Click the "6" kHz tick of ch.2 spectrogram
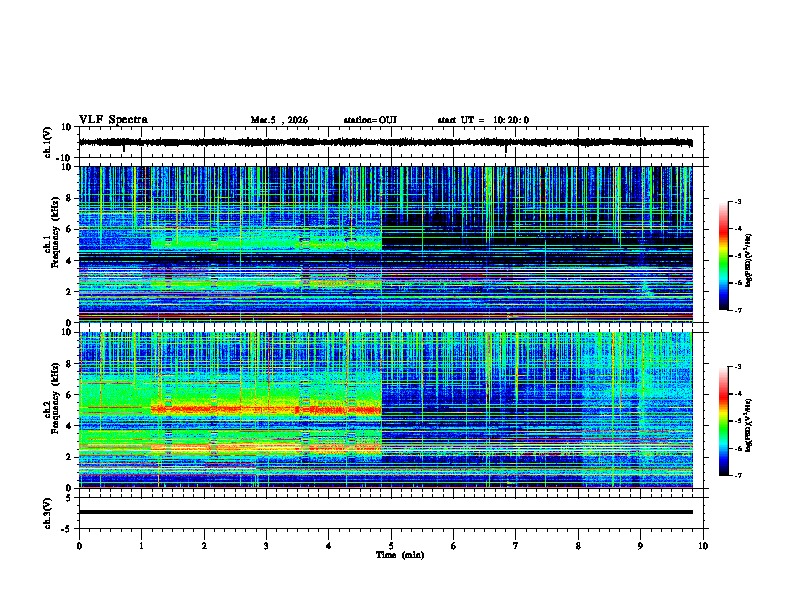Viewport: 792px width, 612px height. click(69, 395)
